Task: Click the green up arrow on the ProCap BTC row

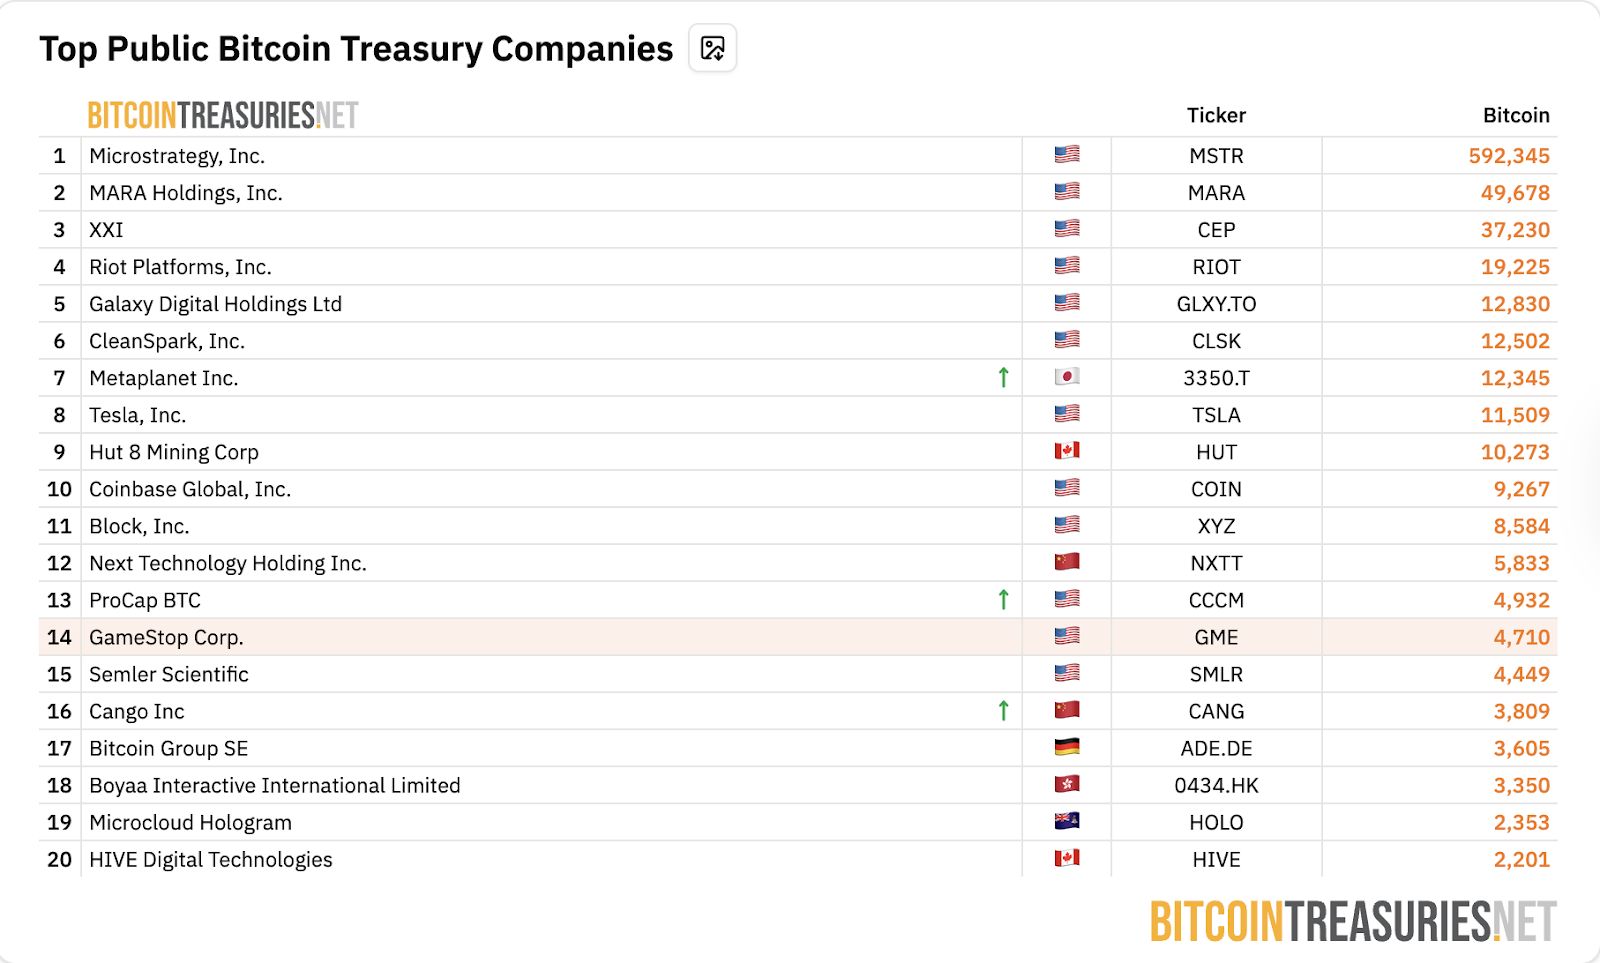Action: coord(1003,599)
